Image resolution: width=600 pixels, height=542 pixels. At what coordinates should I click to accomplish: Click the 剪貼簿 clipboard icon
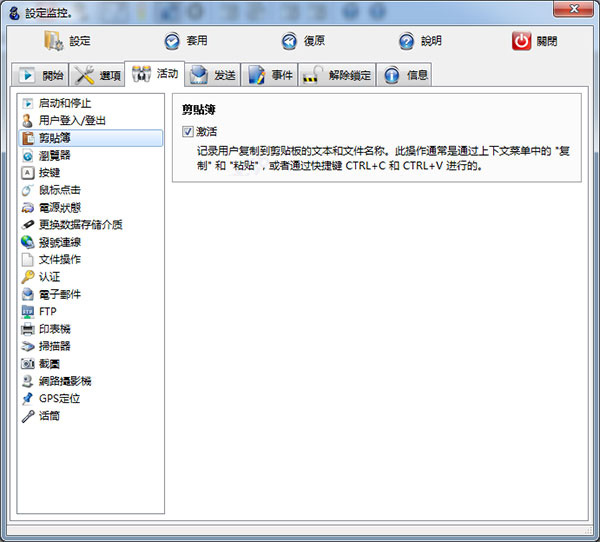[28, 138]
